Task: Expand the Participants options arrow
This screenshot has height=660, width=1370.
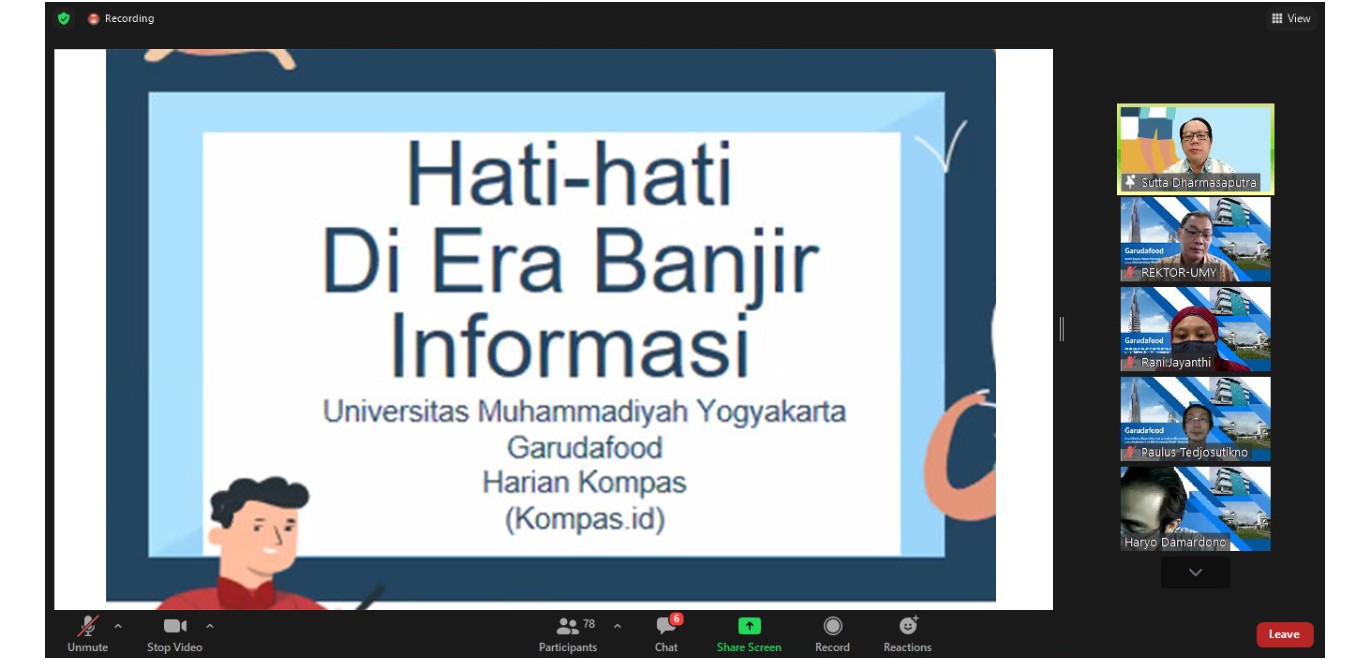Action: [617, 626]
